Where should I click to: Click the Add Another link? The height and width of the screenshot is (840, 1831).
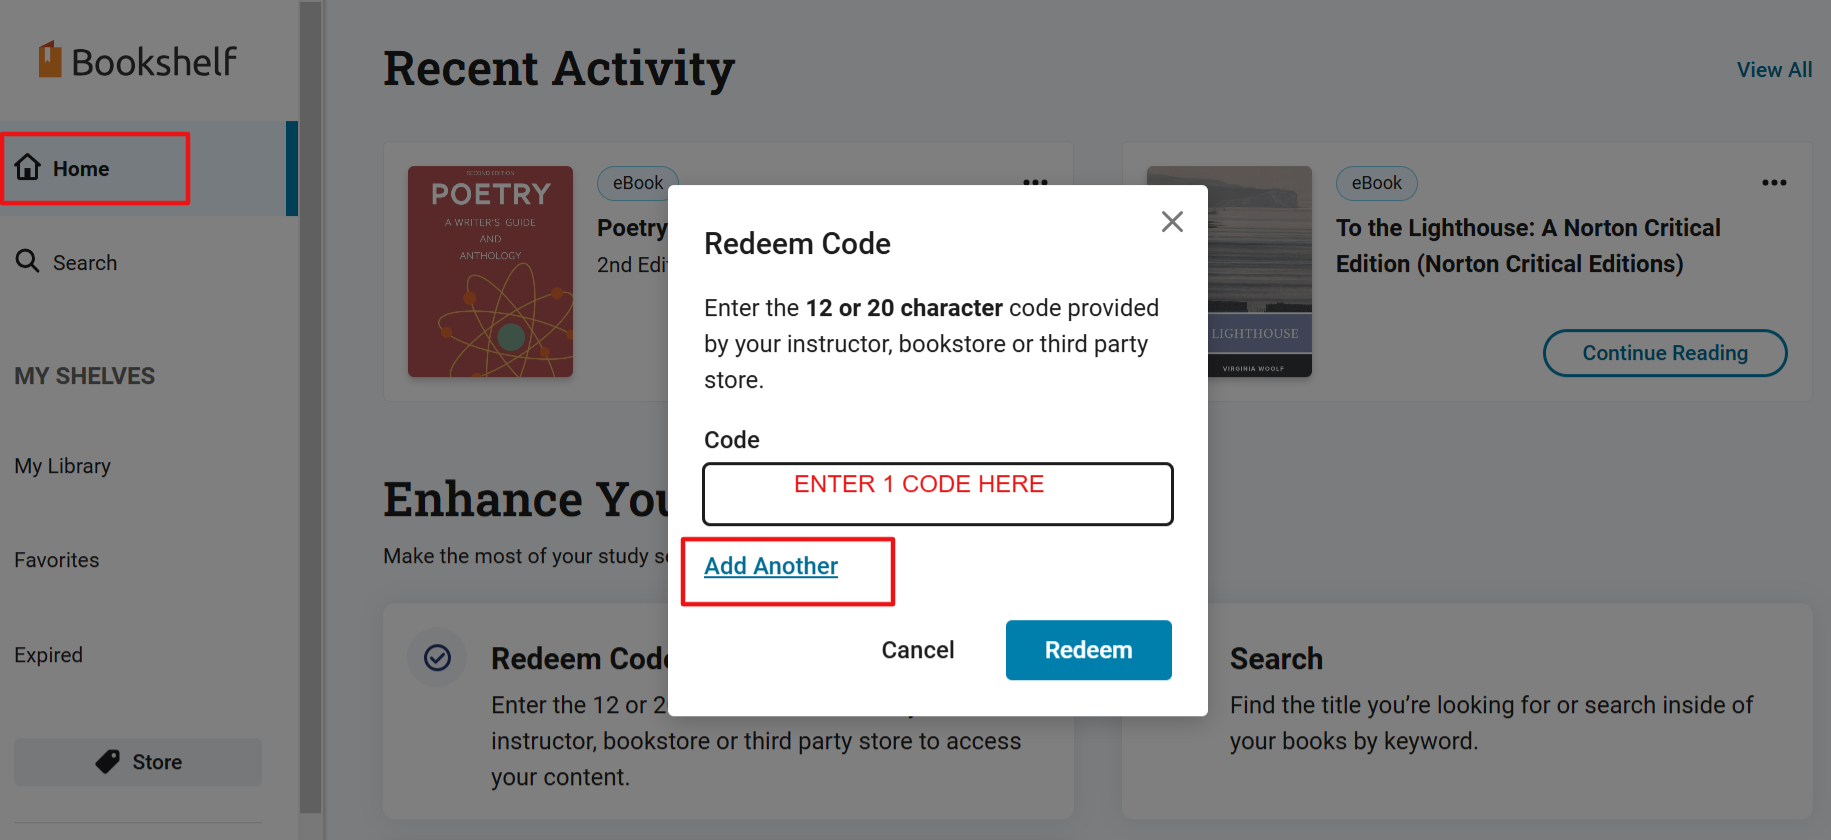tap(771, 566)
